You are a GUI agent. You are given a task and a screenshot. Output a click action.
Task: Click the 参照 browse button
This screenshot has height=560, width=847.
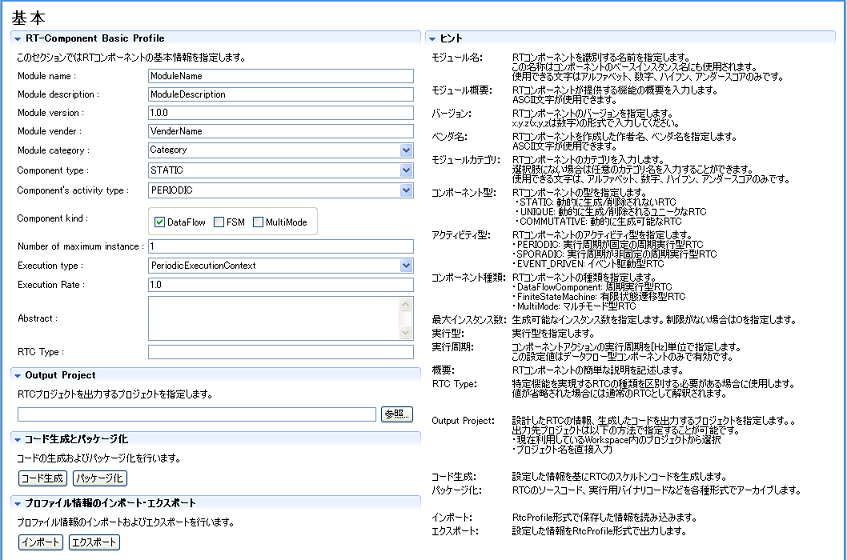pyautogui.click(x=396, y=414)
